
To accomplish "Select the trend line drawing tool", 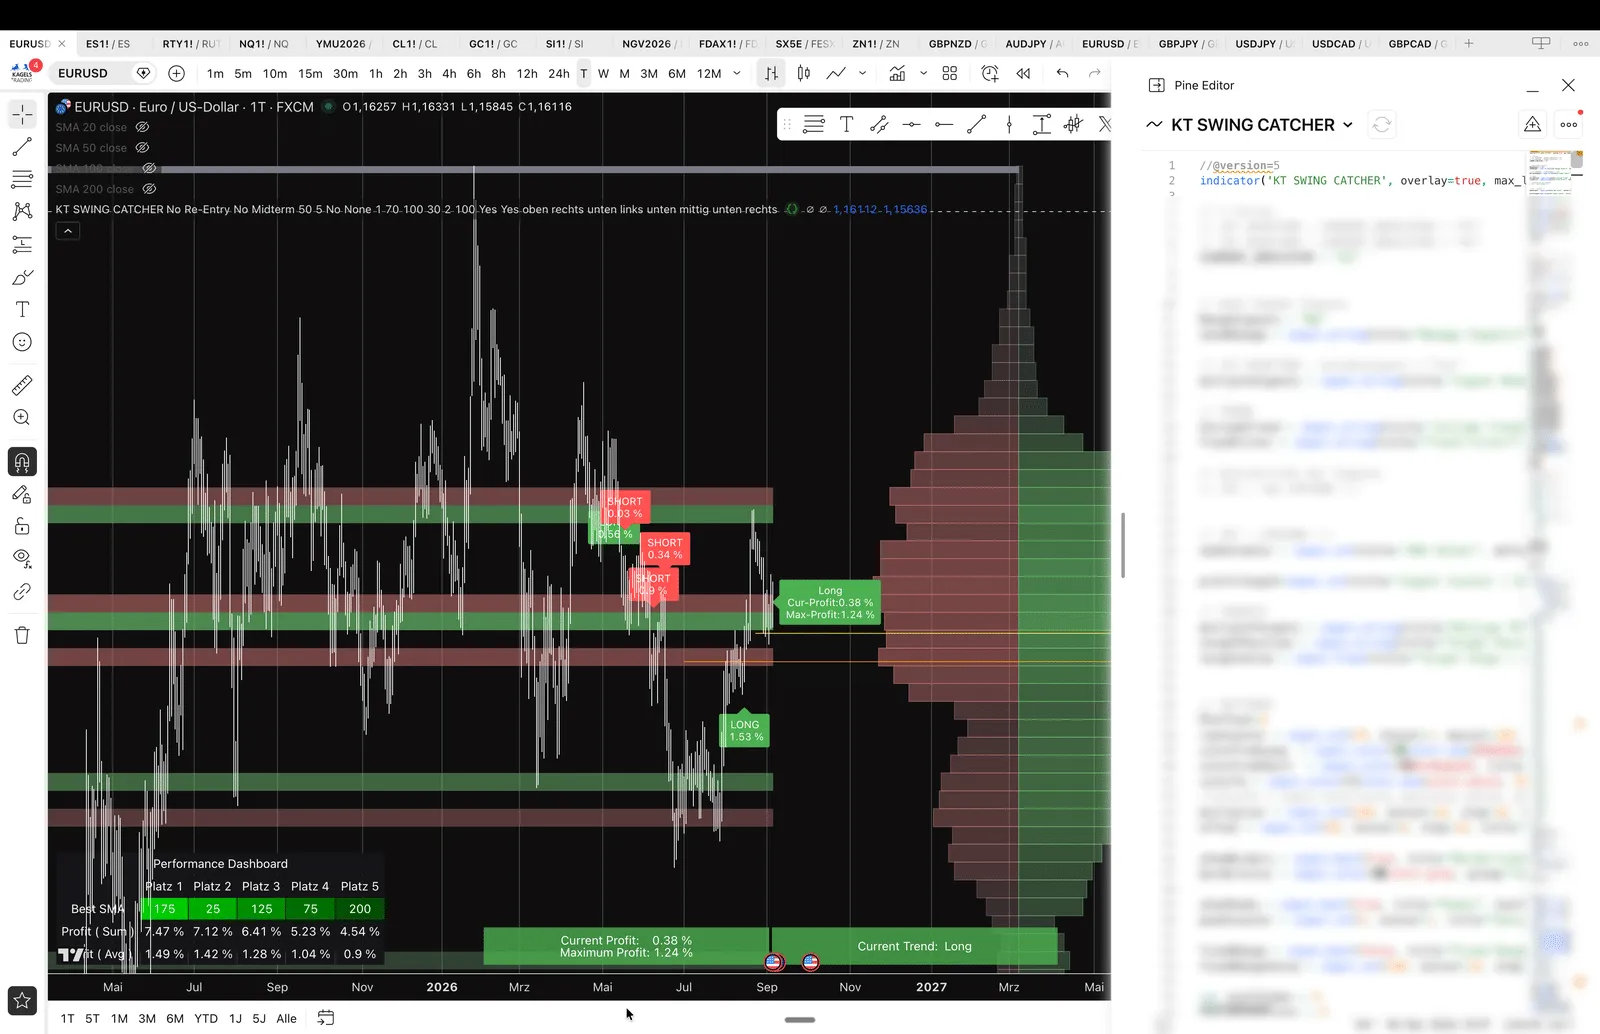I will click(x=22, y=147).
